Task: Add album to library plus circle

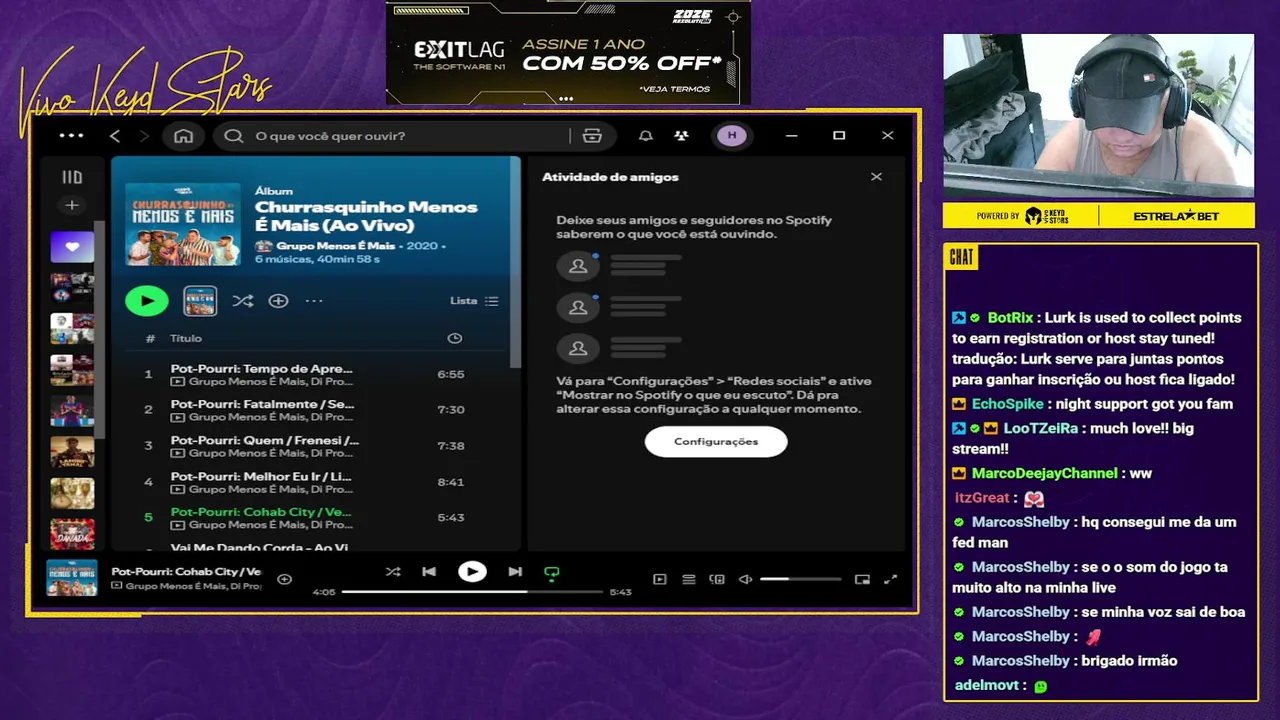Action: point(278,300)
